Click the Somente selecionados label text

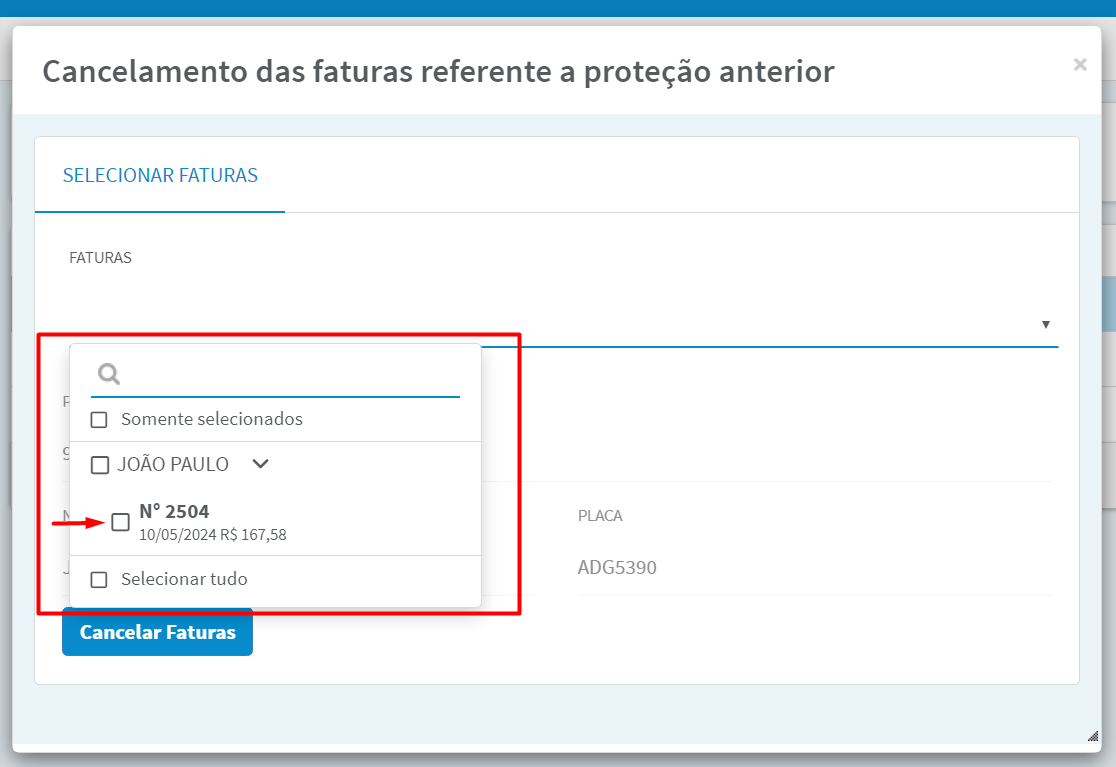(211, 419)
